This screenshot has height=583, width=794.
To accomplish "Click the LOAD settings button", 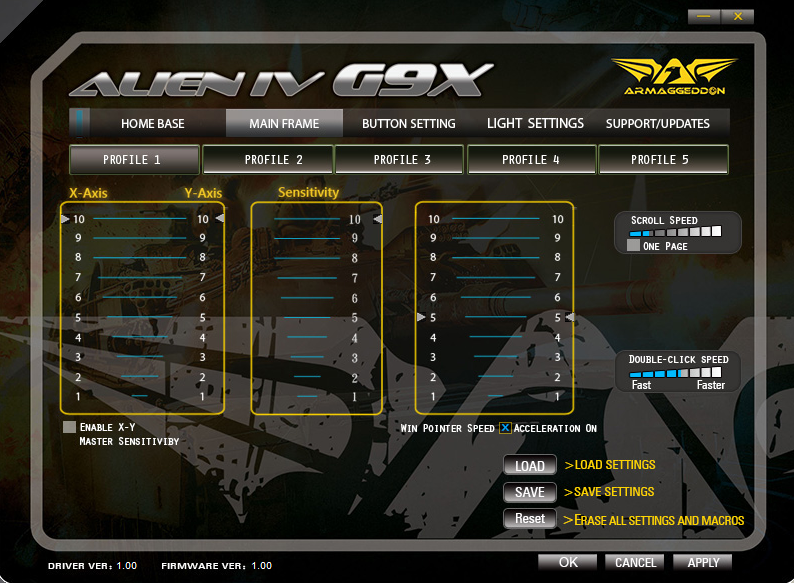I will (x=530, y=465).
